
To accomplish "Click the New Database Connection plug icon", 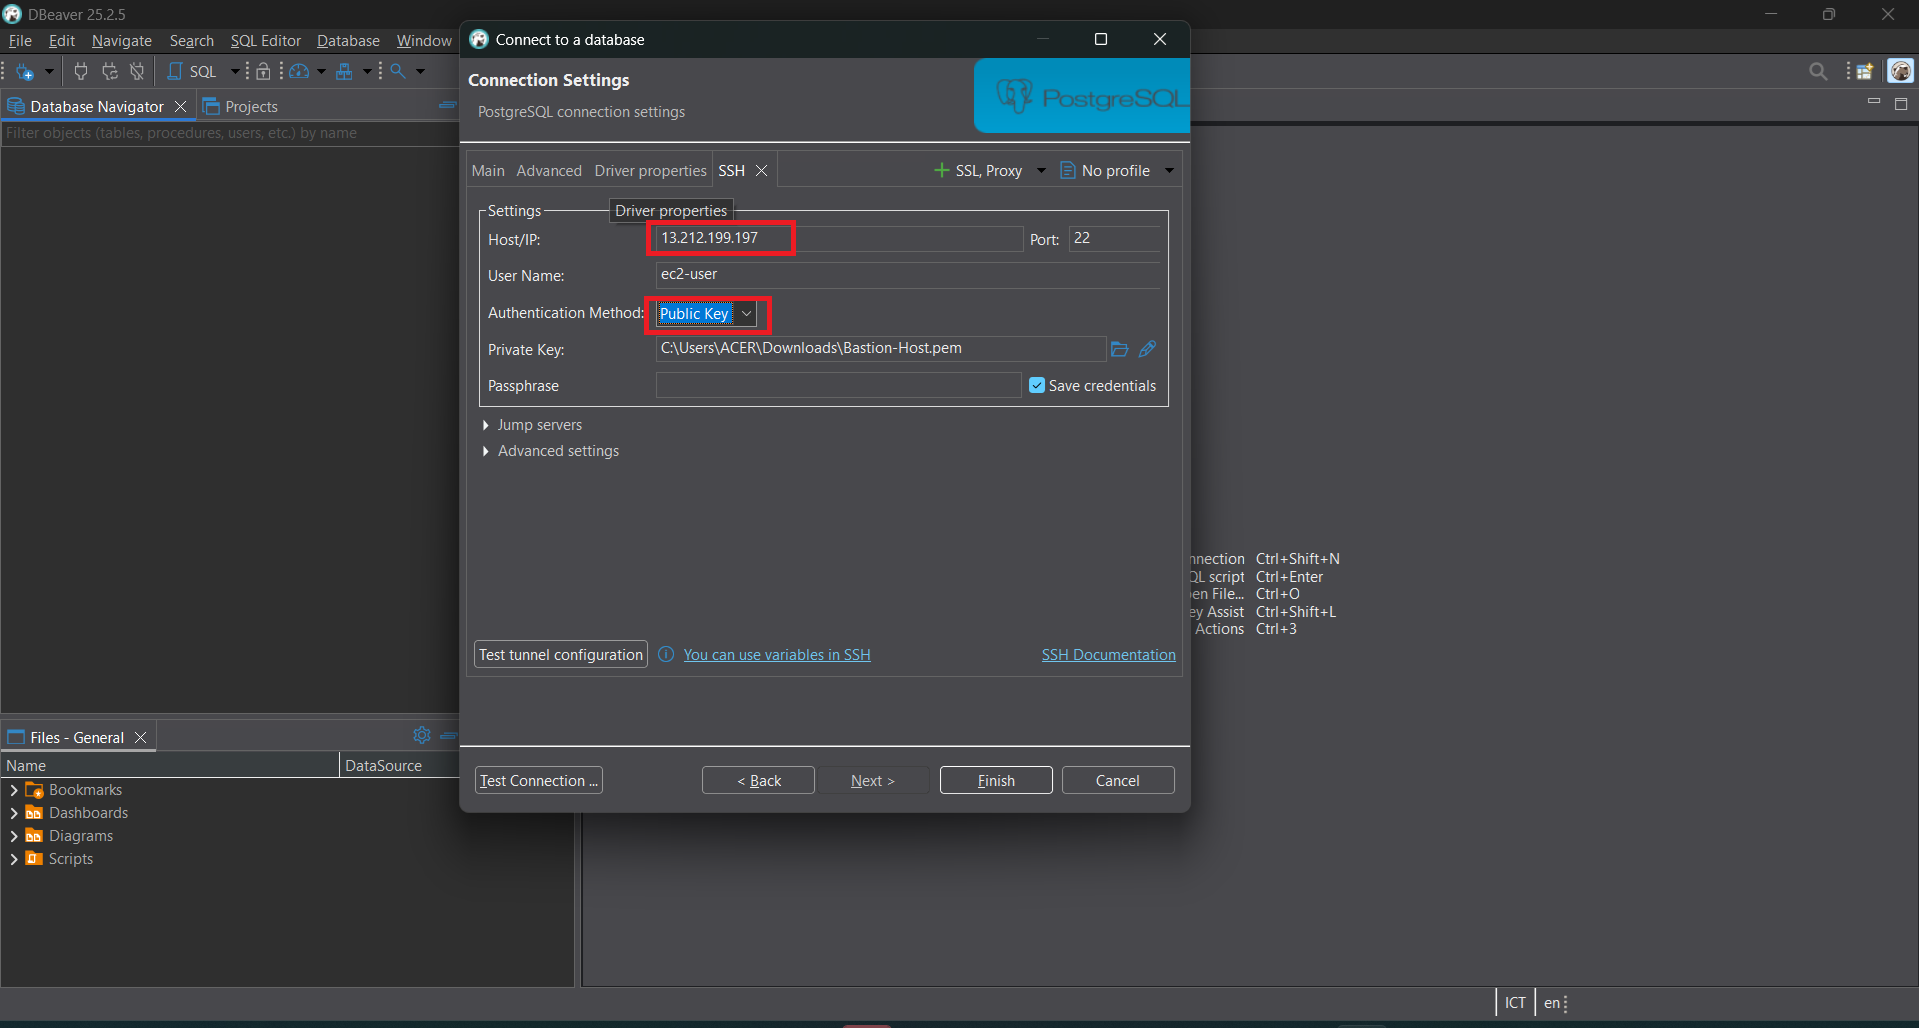I will (x=25, y=72).
